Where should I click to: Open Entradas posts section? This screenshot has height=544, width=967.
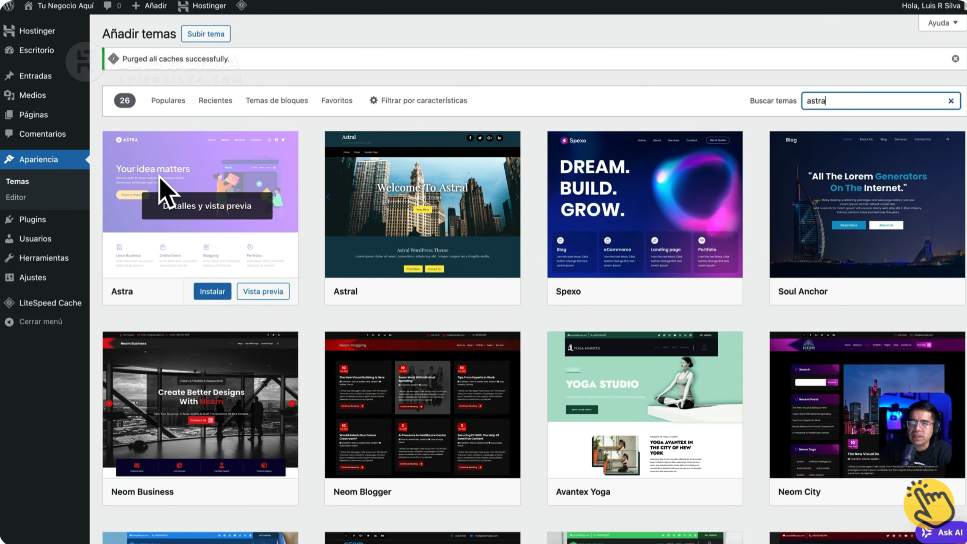(35, 76)
